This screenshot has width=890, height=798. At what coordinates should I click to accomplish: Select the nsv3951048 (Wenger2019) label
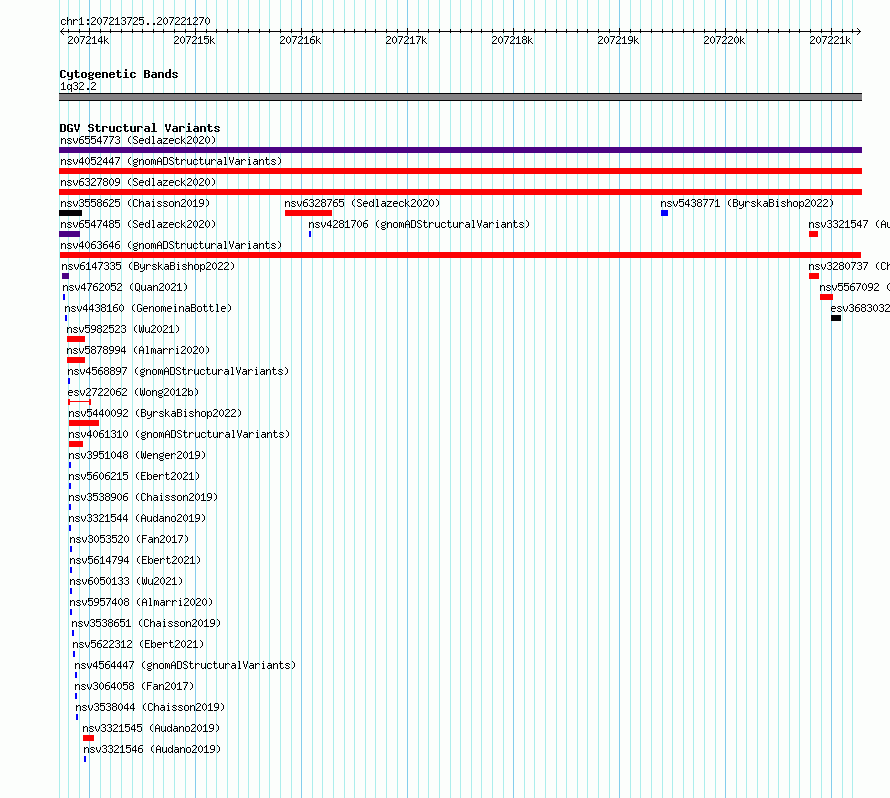137,455
